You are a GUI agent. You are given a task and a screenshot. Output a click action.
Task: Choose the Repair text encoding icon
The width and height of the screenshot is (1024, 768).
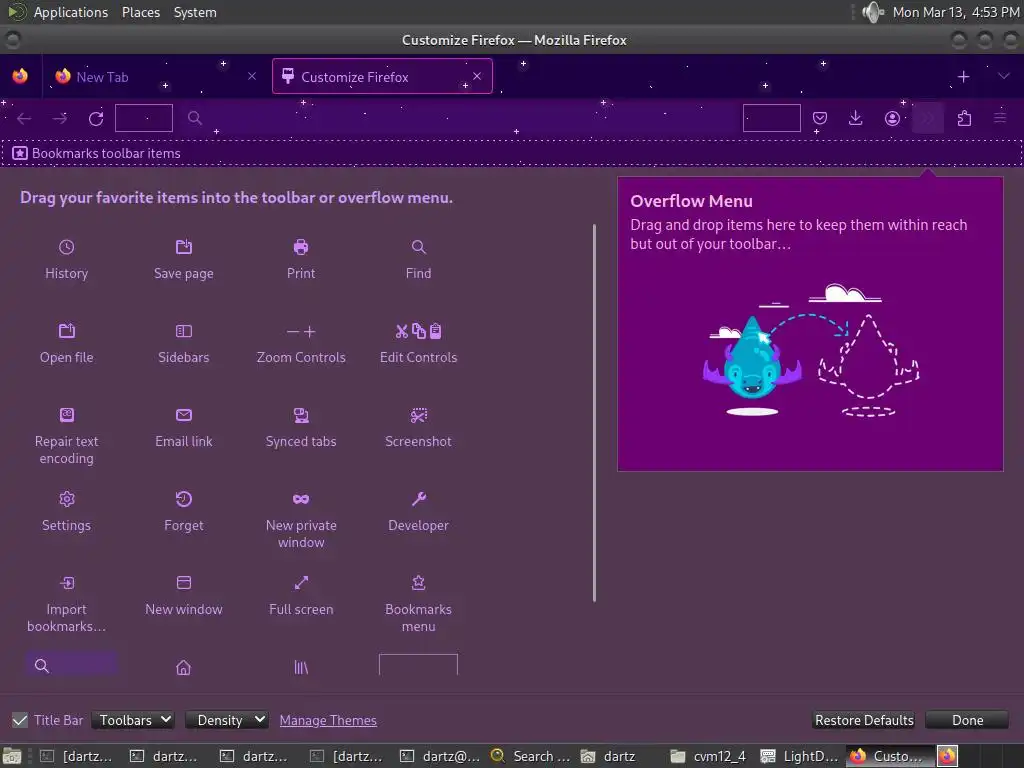[x=66, y=415]
